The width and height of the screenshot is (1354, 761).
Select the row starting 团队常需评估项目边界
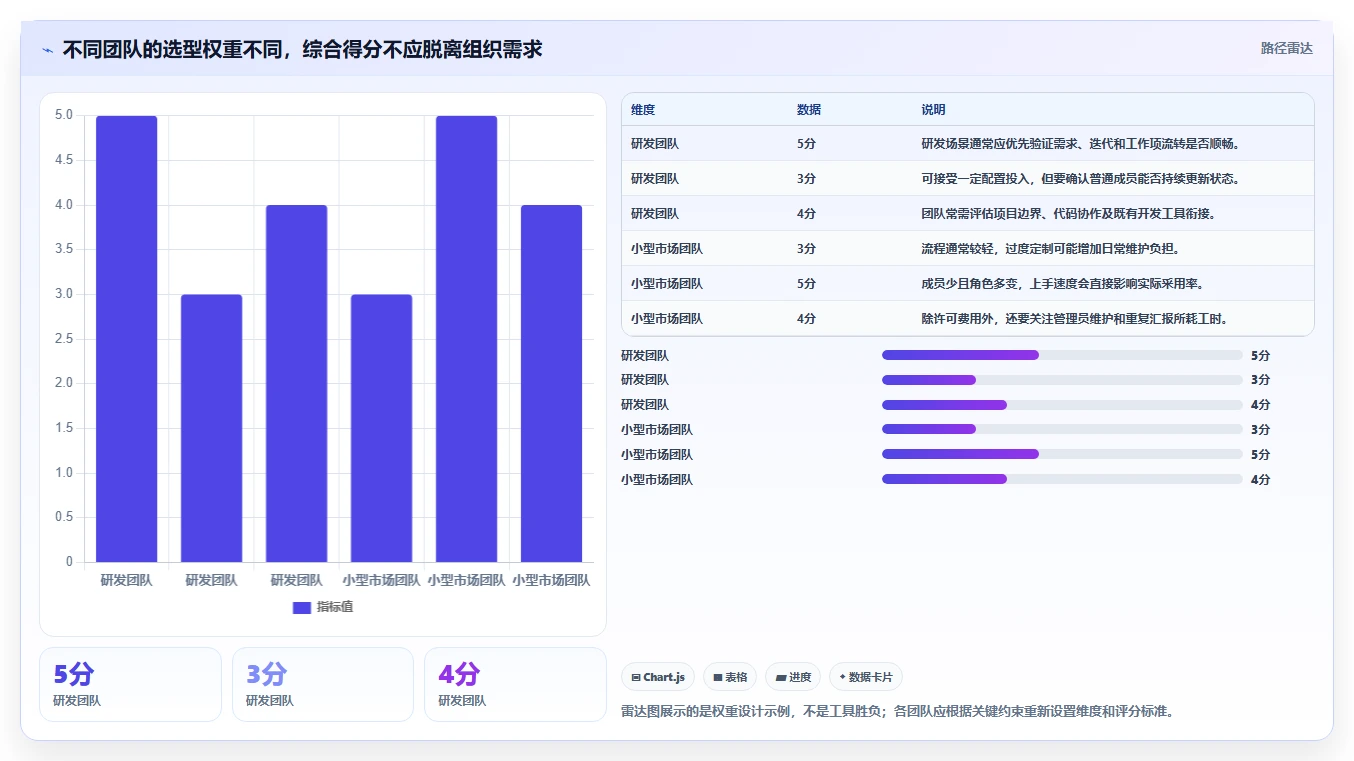point(968,214)
